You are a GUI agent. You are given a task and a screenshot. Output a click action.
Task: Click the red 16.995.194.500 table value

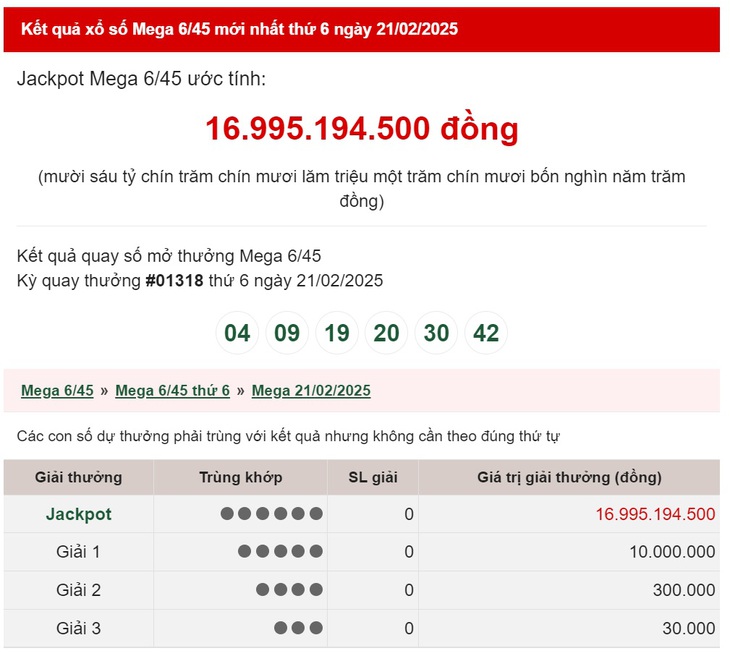point(655,514)
